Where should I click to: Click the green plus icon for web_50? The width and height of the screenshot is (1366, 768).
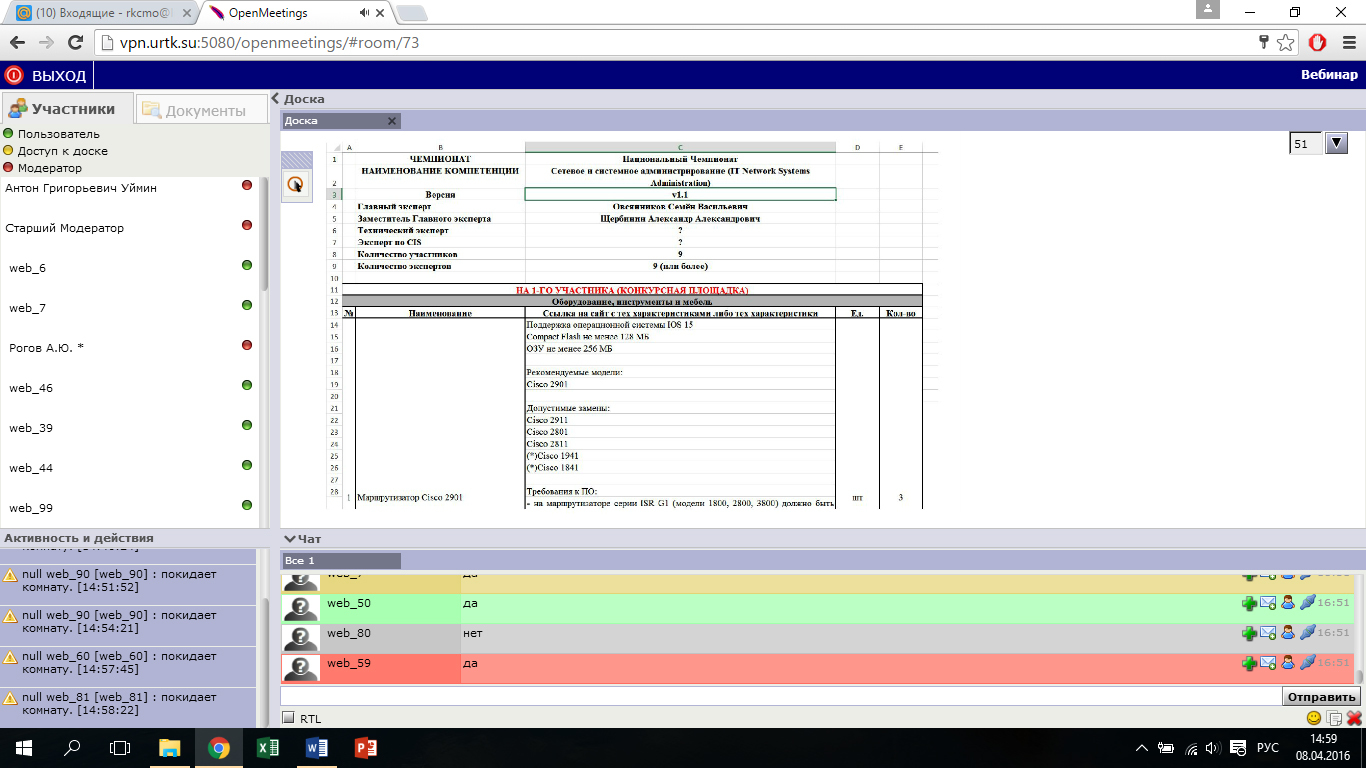click(x=1249, y=603)
